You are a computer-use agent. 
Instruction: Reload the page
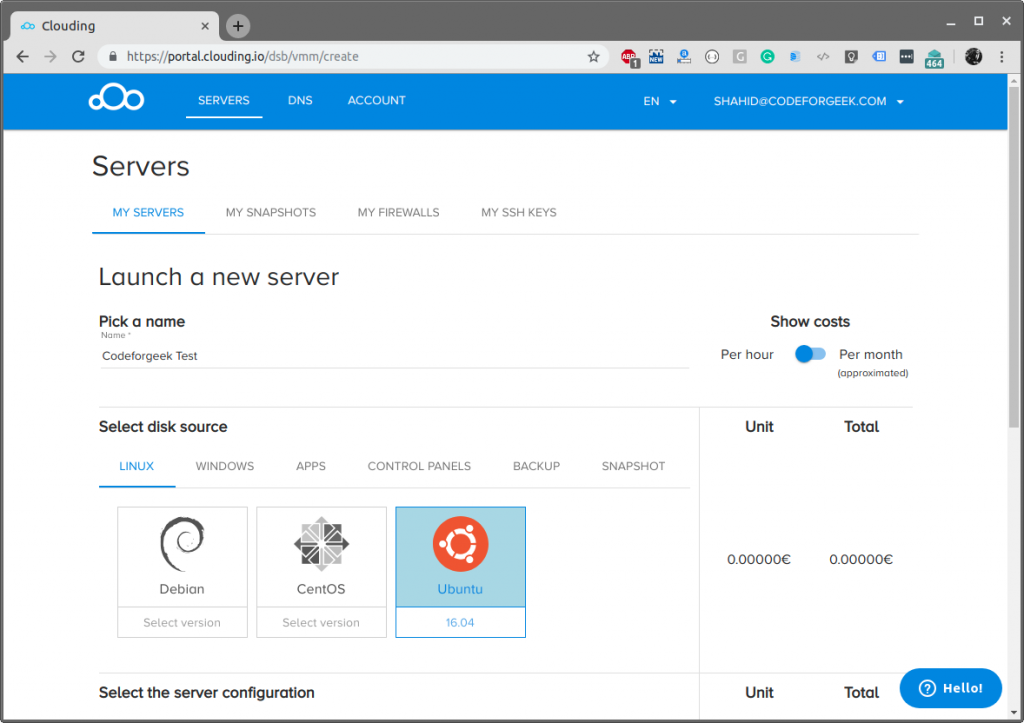[78, 57]
